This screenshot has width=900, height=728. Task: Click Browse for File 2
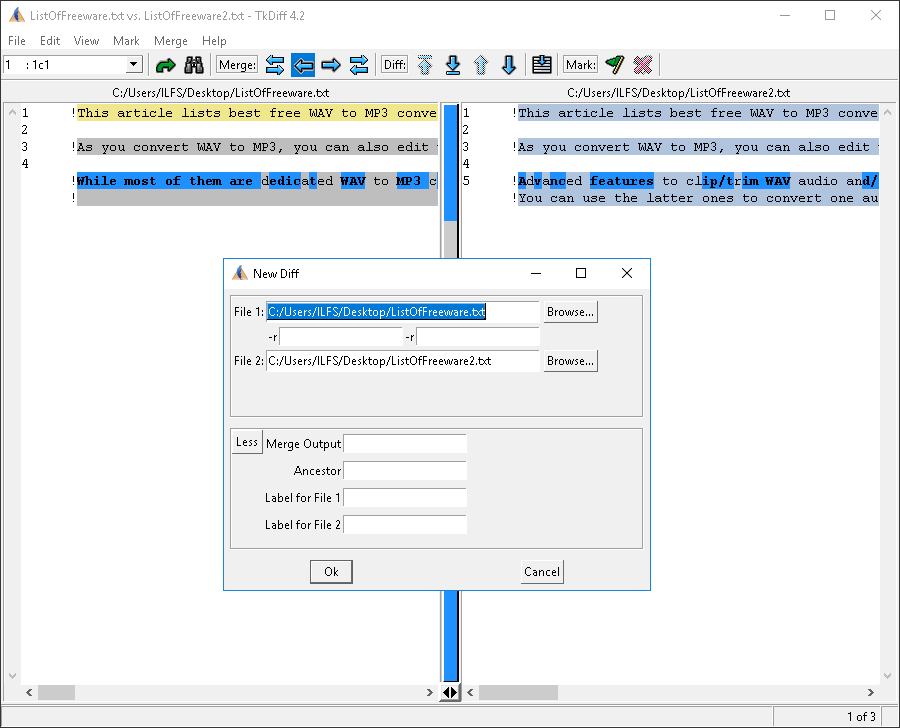tap(571, 361)
